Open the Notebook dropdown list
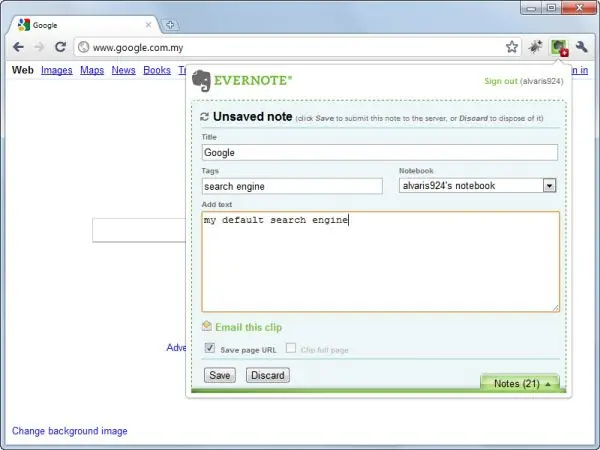 pyautogui.click(x=477, y=186)
